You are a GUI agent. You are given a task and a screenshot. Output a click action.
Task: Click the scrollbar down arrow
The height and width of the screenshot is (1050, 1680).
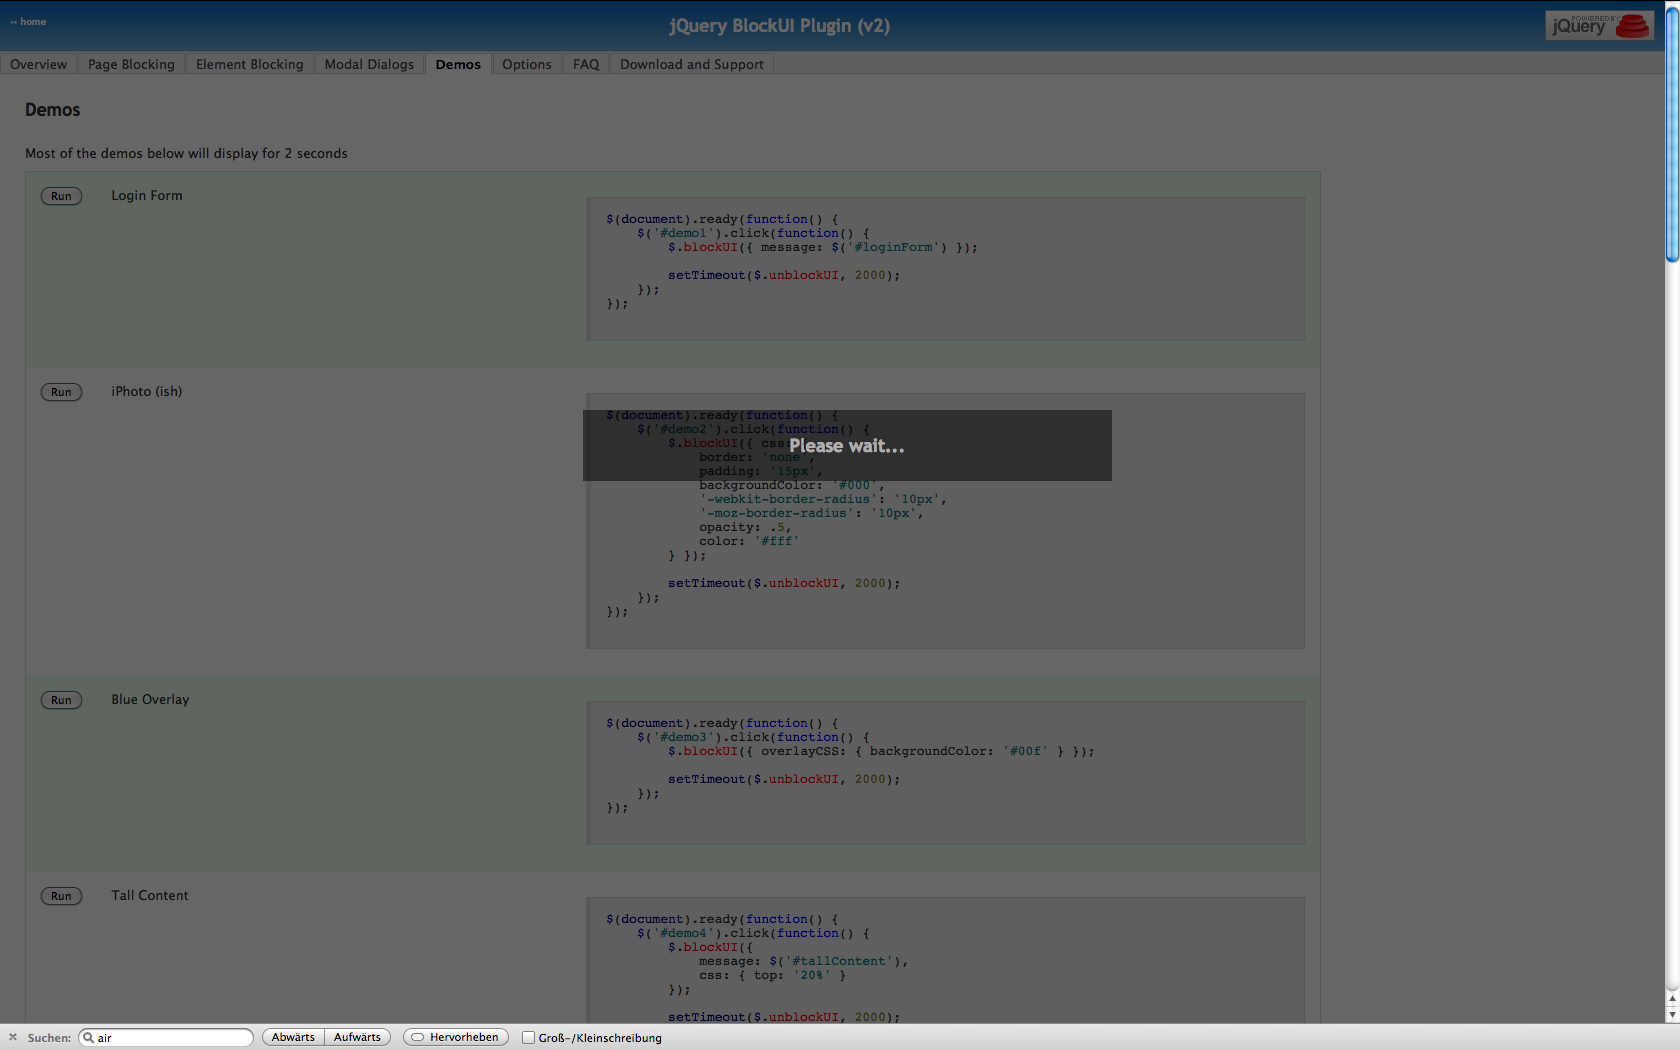pyautogui.click(x=1672, y=1014)
